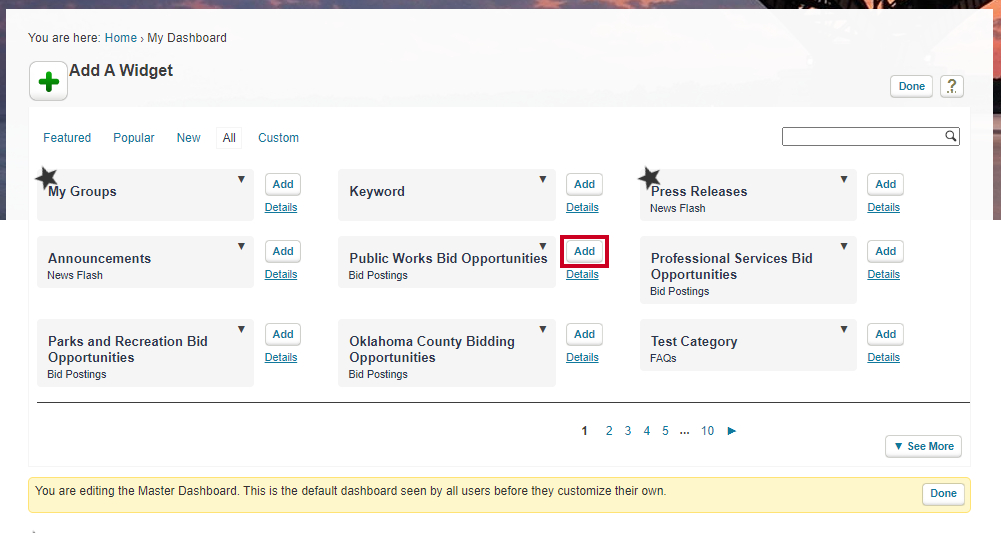Screen dimensions: 1001x533
Task: Switch to the New tab
Action: point(188,138)
